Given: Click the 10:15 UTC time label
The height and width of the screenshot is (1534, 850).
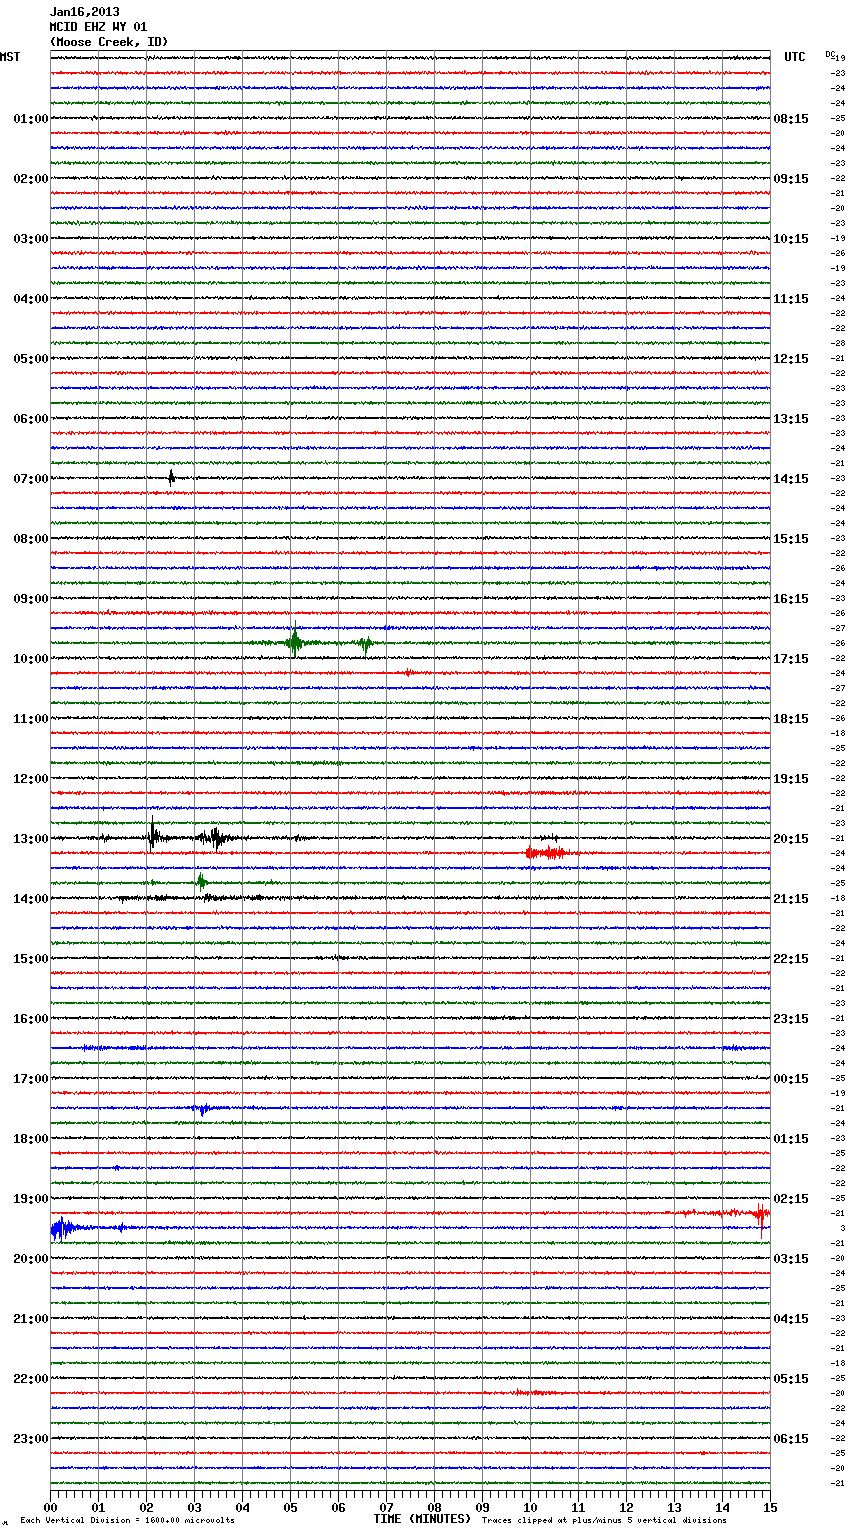Looking at the screenshot, I should (x=791, y=239).
